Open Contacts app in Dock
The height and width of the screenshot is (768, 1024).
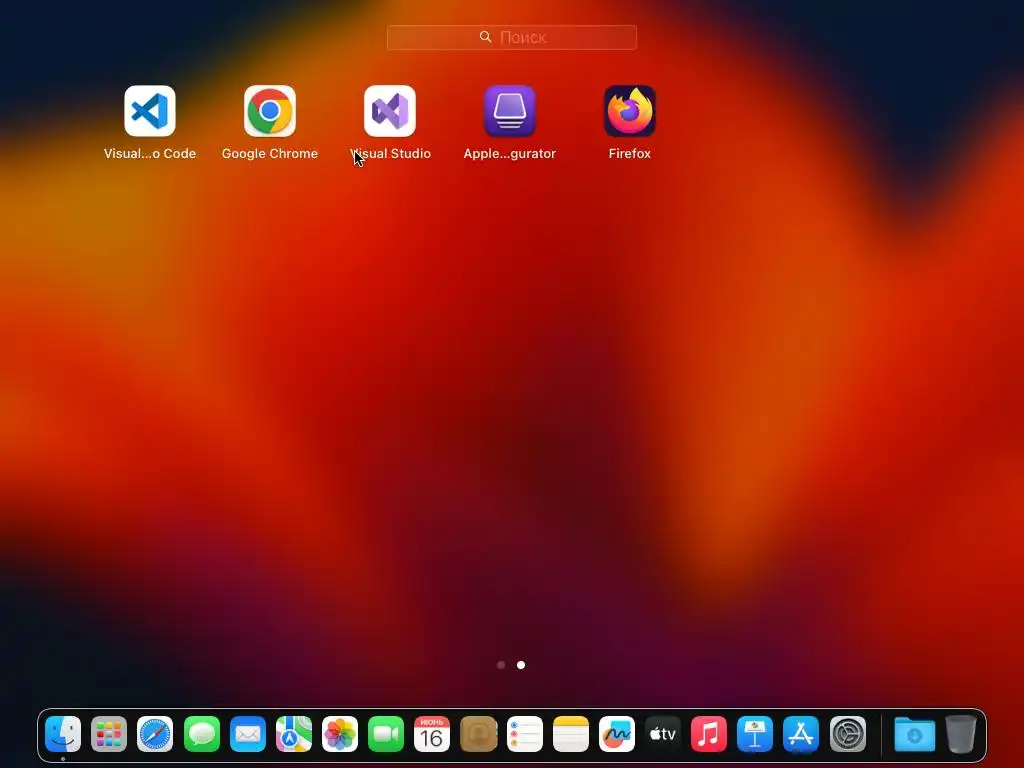click(479, 734)
